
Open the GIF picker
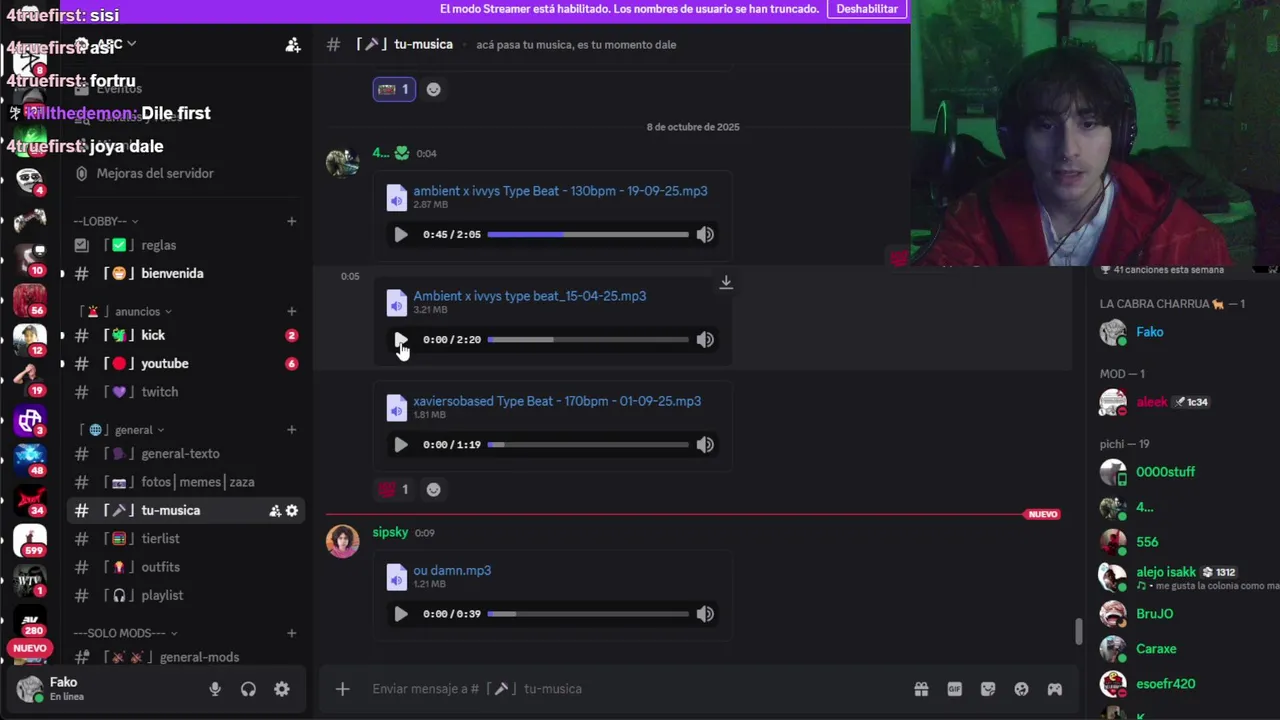tap(955, 689)
